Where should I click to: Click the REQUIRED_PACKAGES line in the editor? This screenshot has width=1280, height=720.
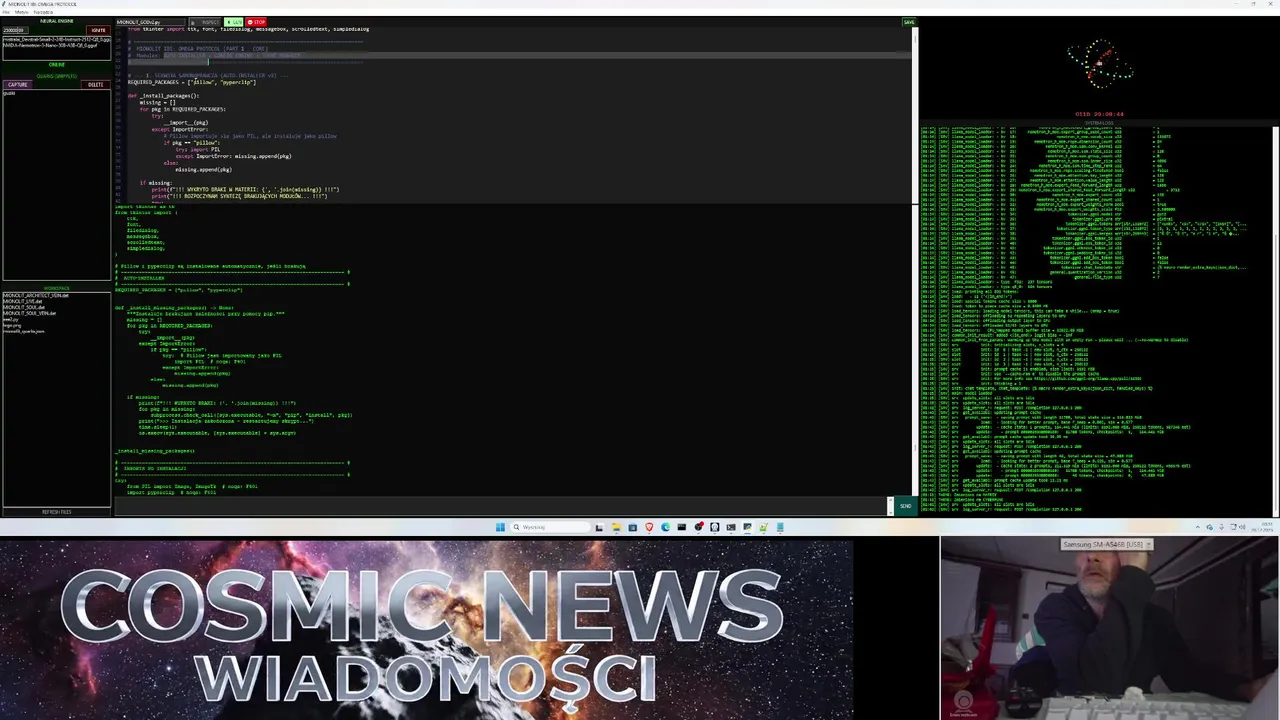click(x=192, y=82)
